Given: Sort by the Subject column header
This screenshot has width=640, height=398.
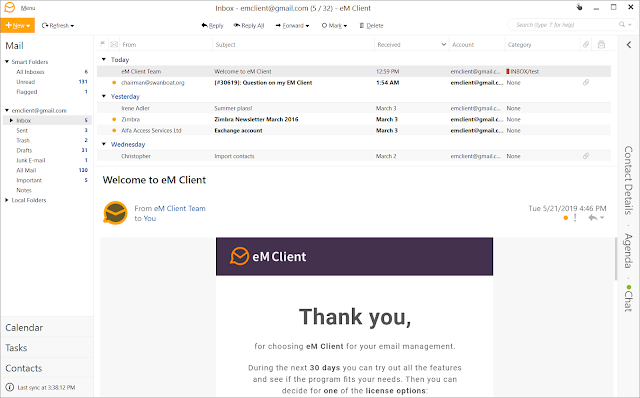Looking at the screenshot, I should 225,44.
